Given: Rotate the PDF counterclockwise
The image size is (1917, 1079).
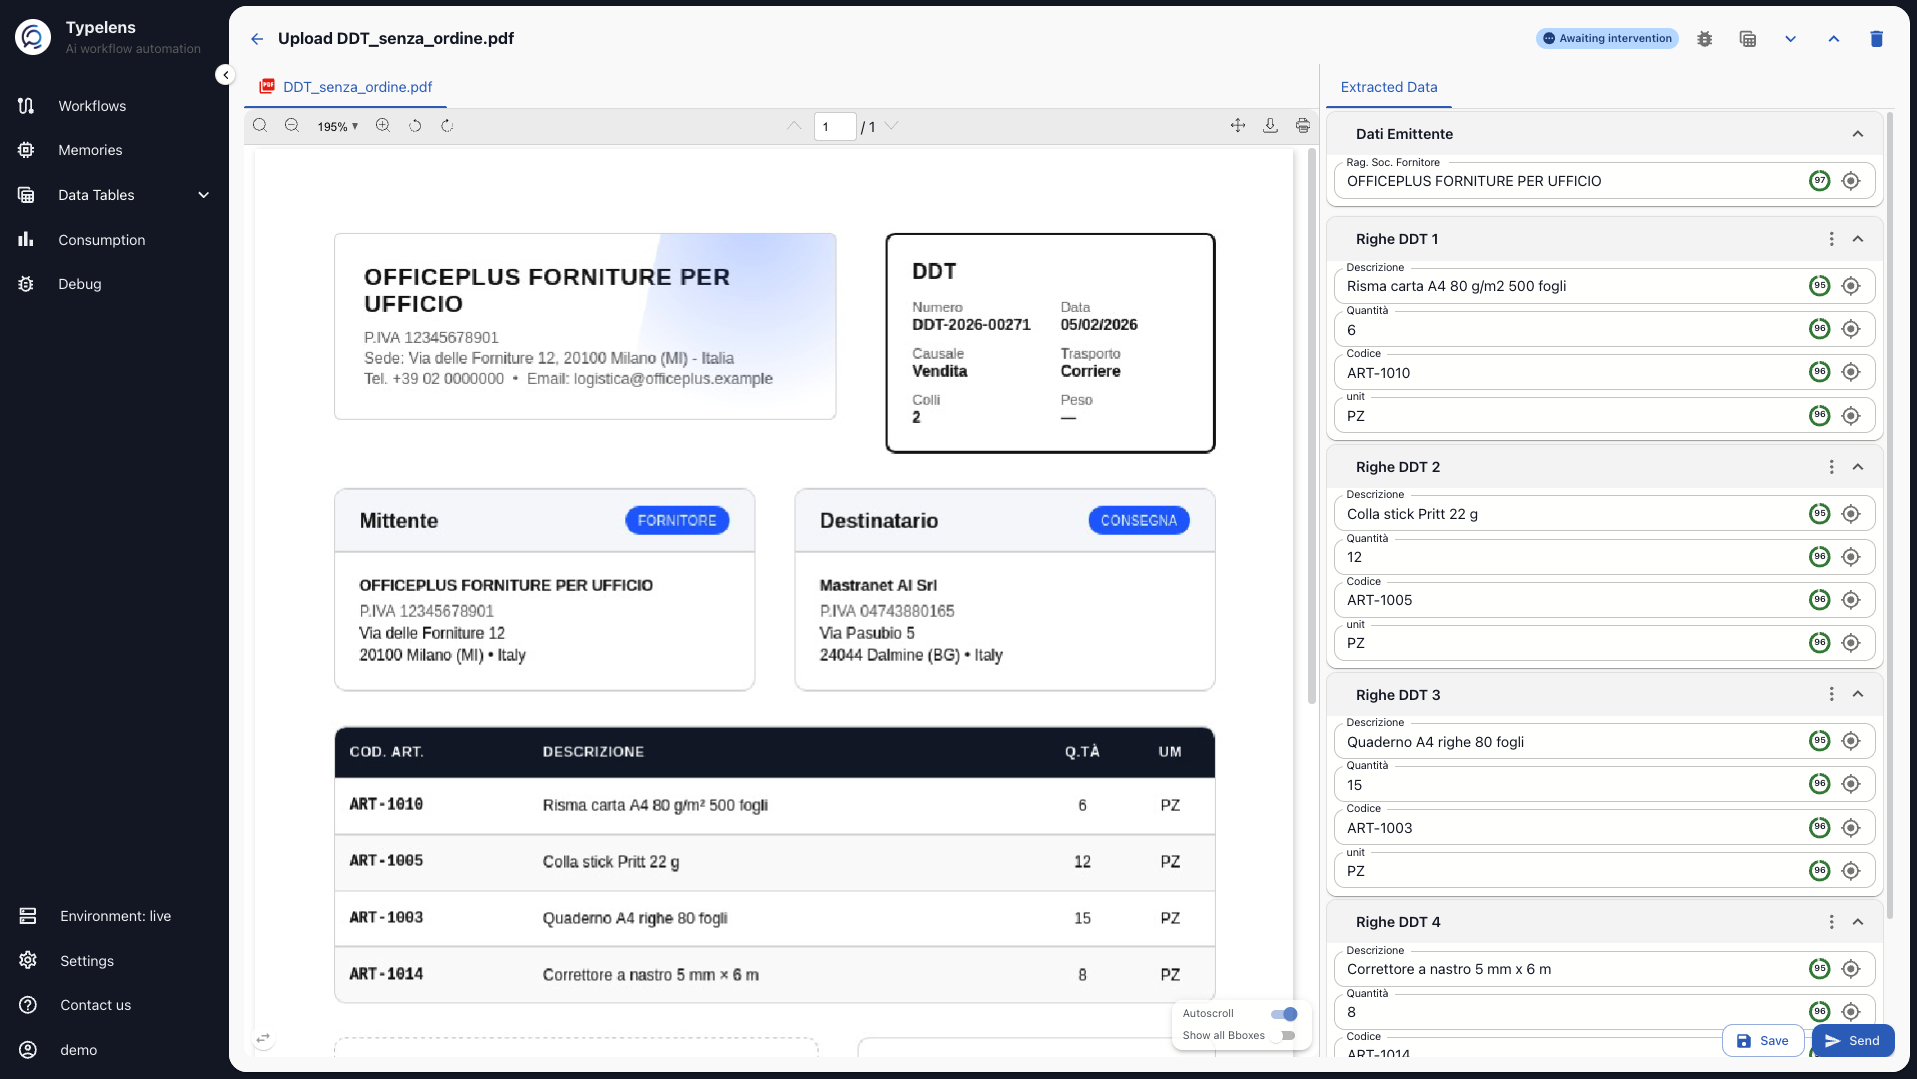Looking at the screenshot, I should 414,126.
